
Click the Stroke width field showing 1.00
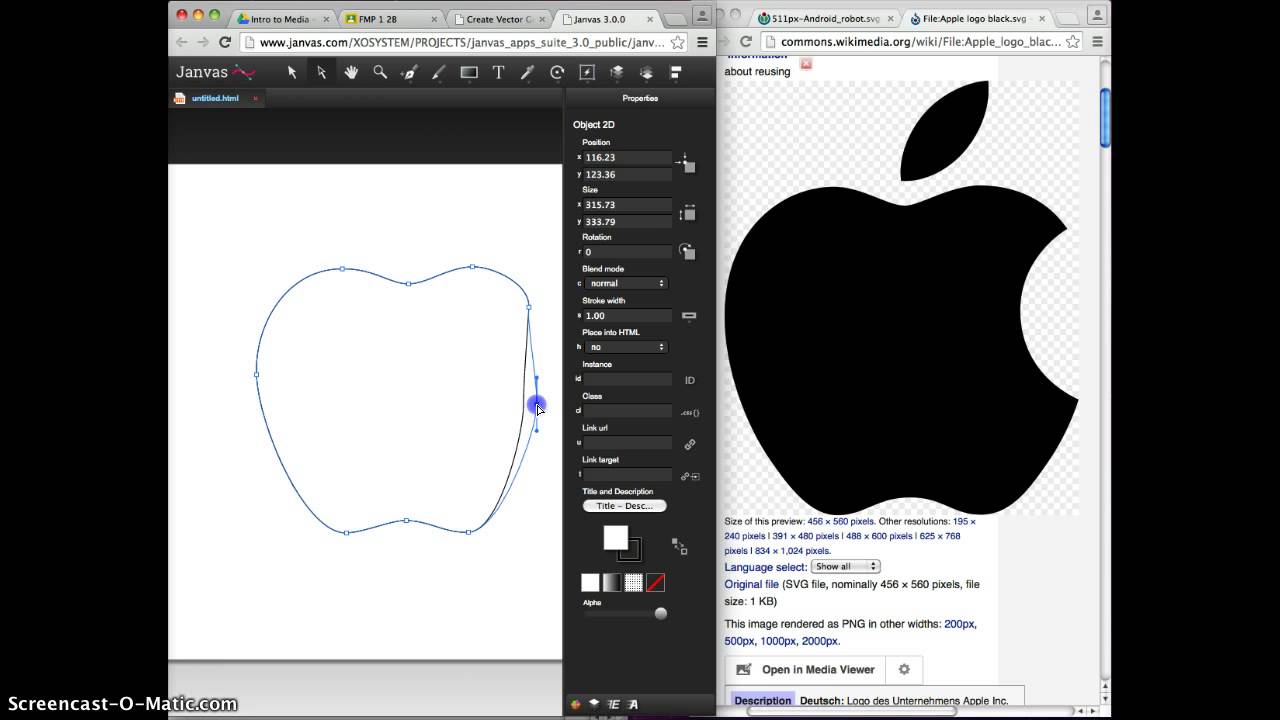pos(627,316)
